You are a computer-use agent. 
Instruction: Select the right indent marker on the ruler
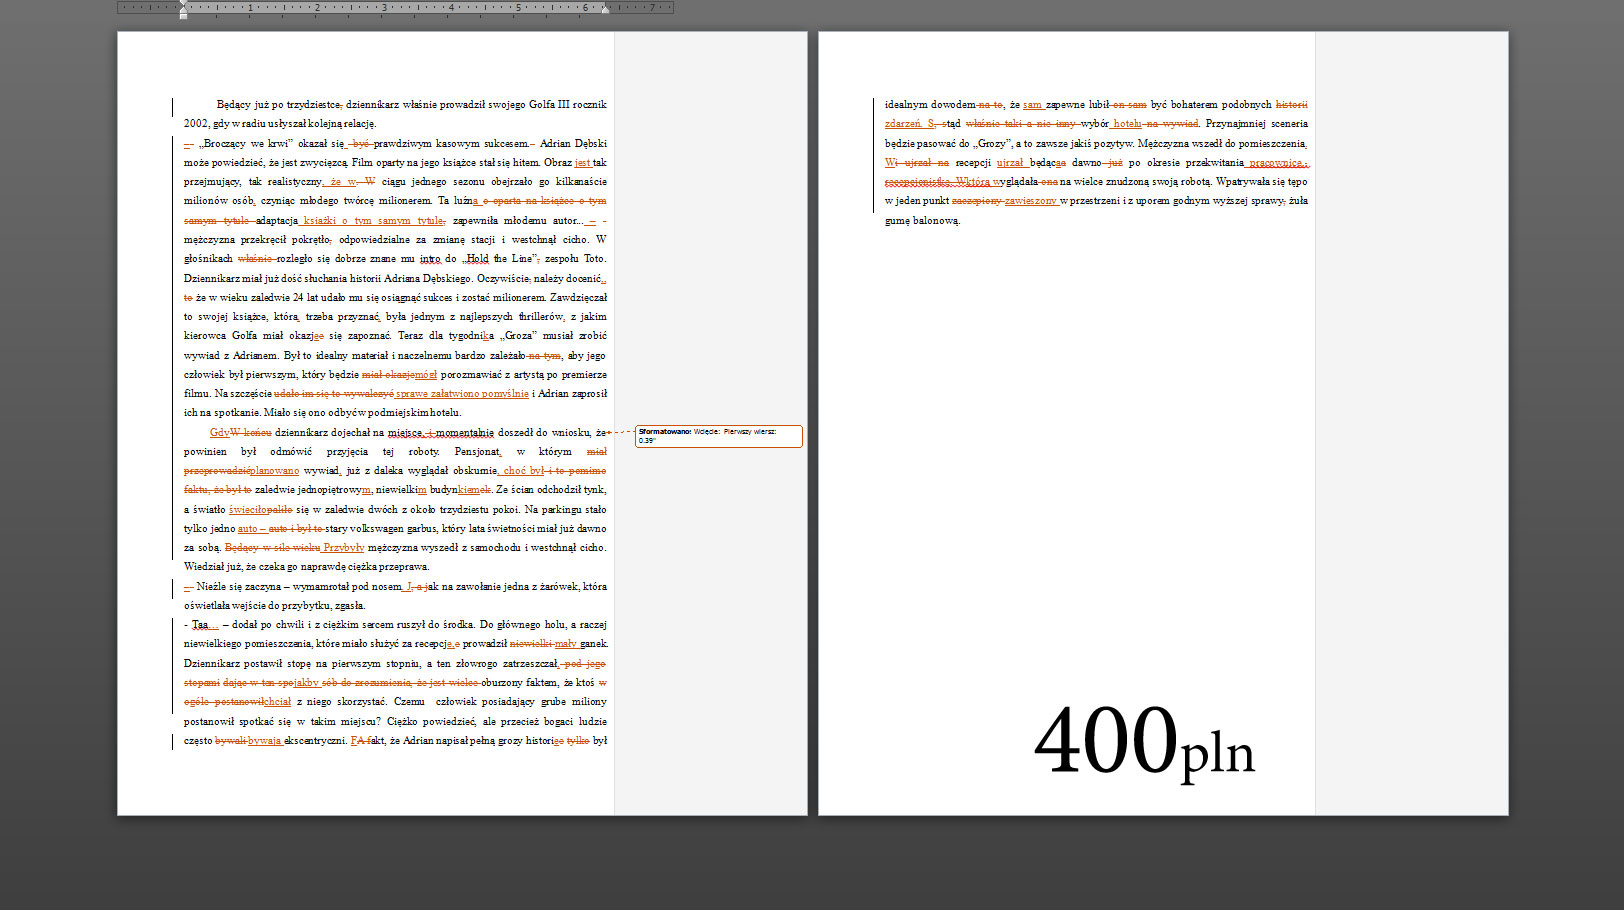[x=605, y=9]
